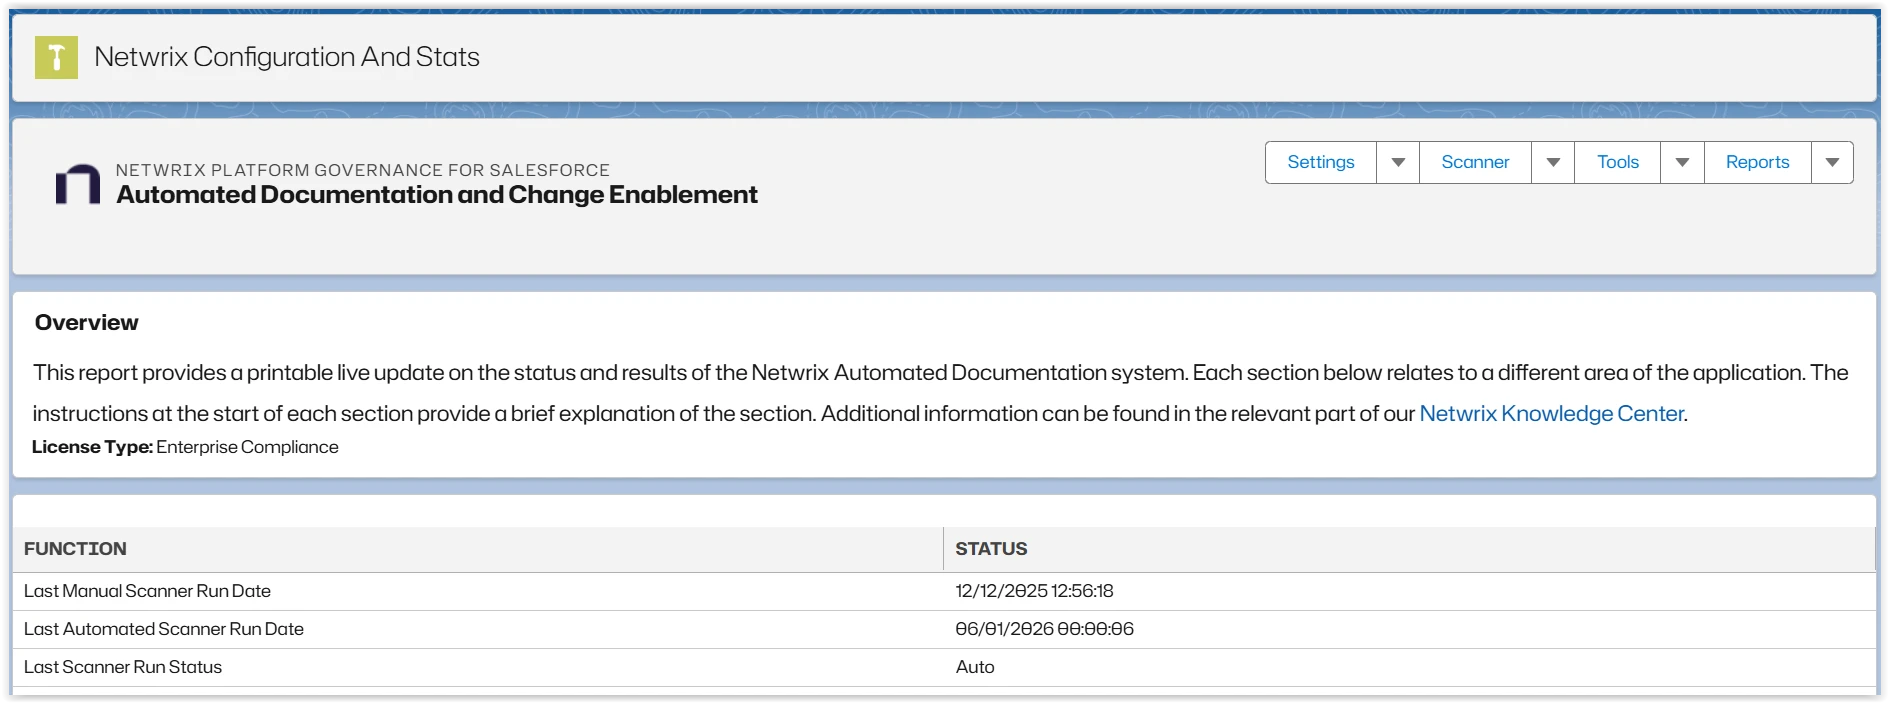Select Last Scanner Run Status row
The width and height of the screenshot is (1889, 703).
pyautogui.click(x=944, y=667)
